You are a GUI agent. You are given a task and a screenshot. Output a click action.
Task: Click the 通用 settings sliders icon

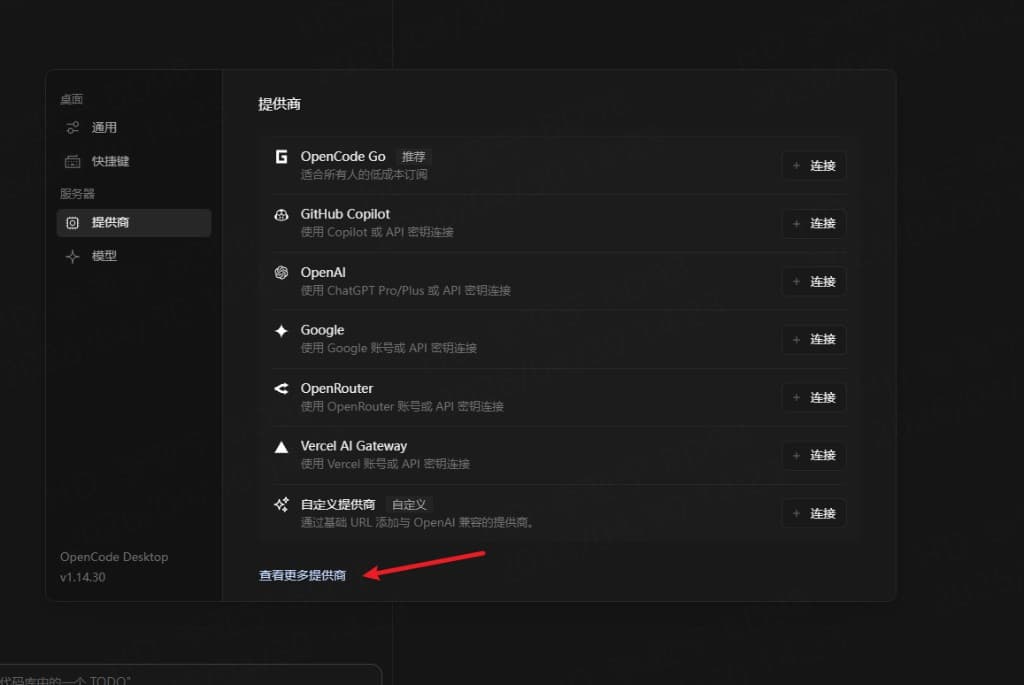(72, 127)
